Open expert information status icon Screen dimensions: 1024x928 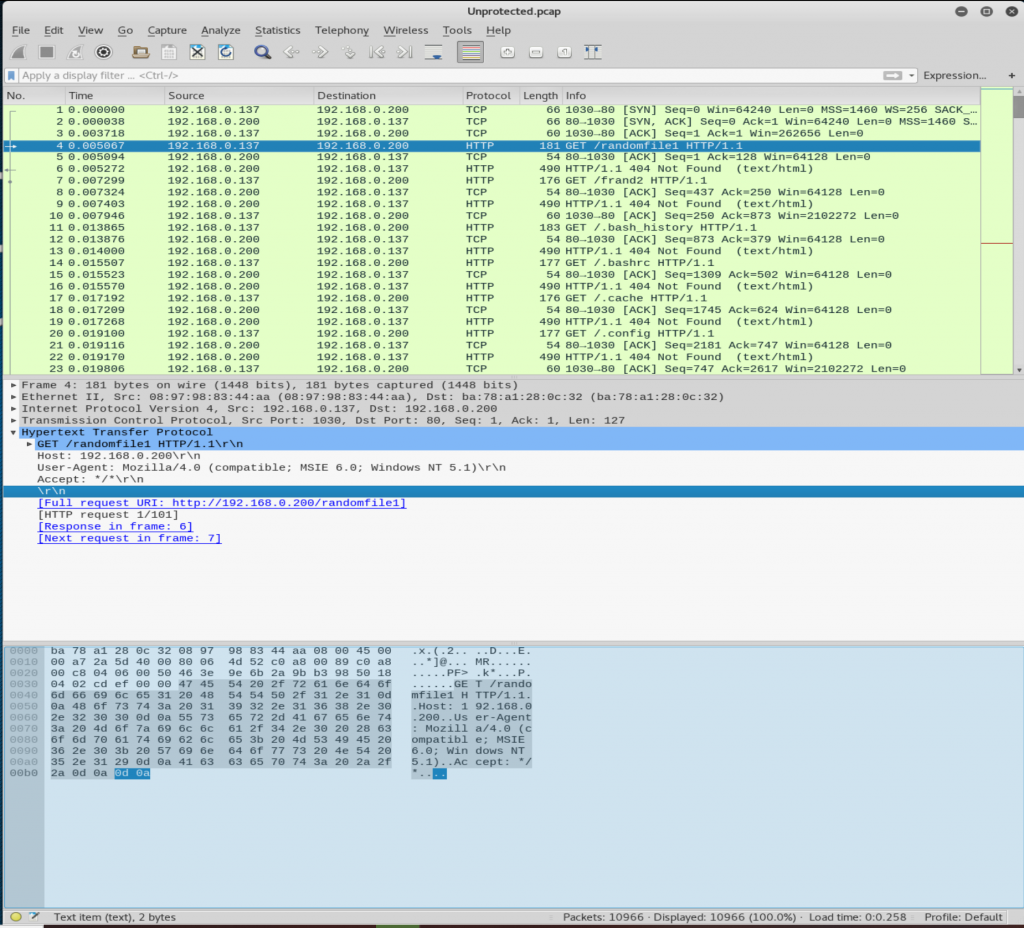pos(16,917)
